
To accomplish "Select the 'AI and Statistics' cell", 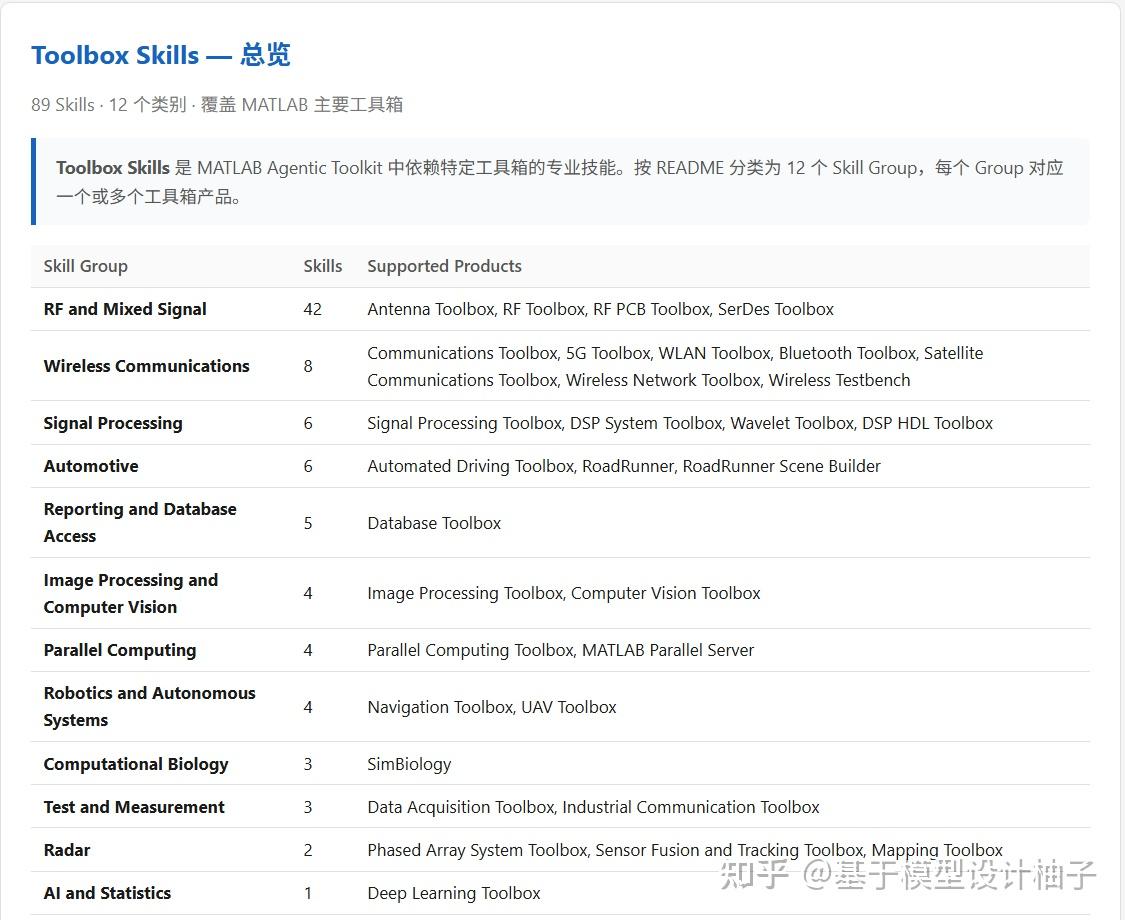I will 107,893.
